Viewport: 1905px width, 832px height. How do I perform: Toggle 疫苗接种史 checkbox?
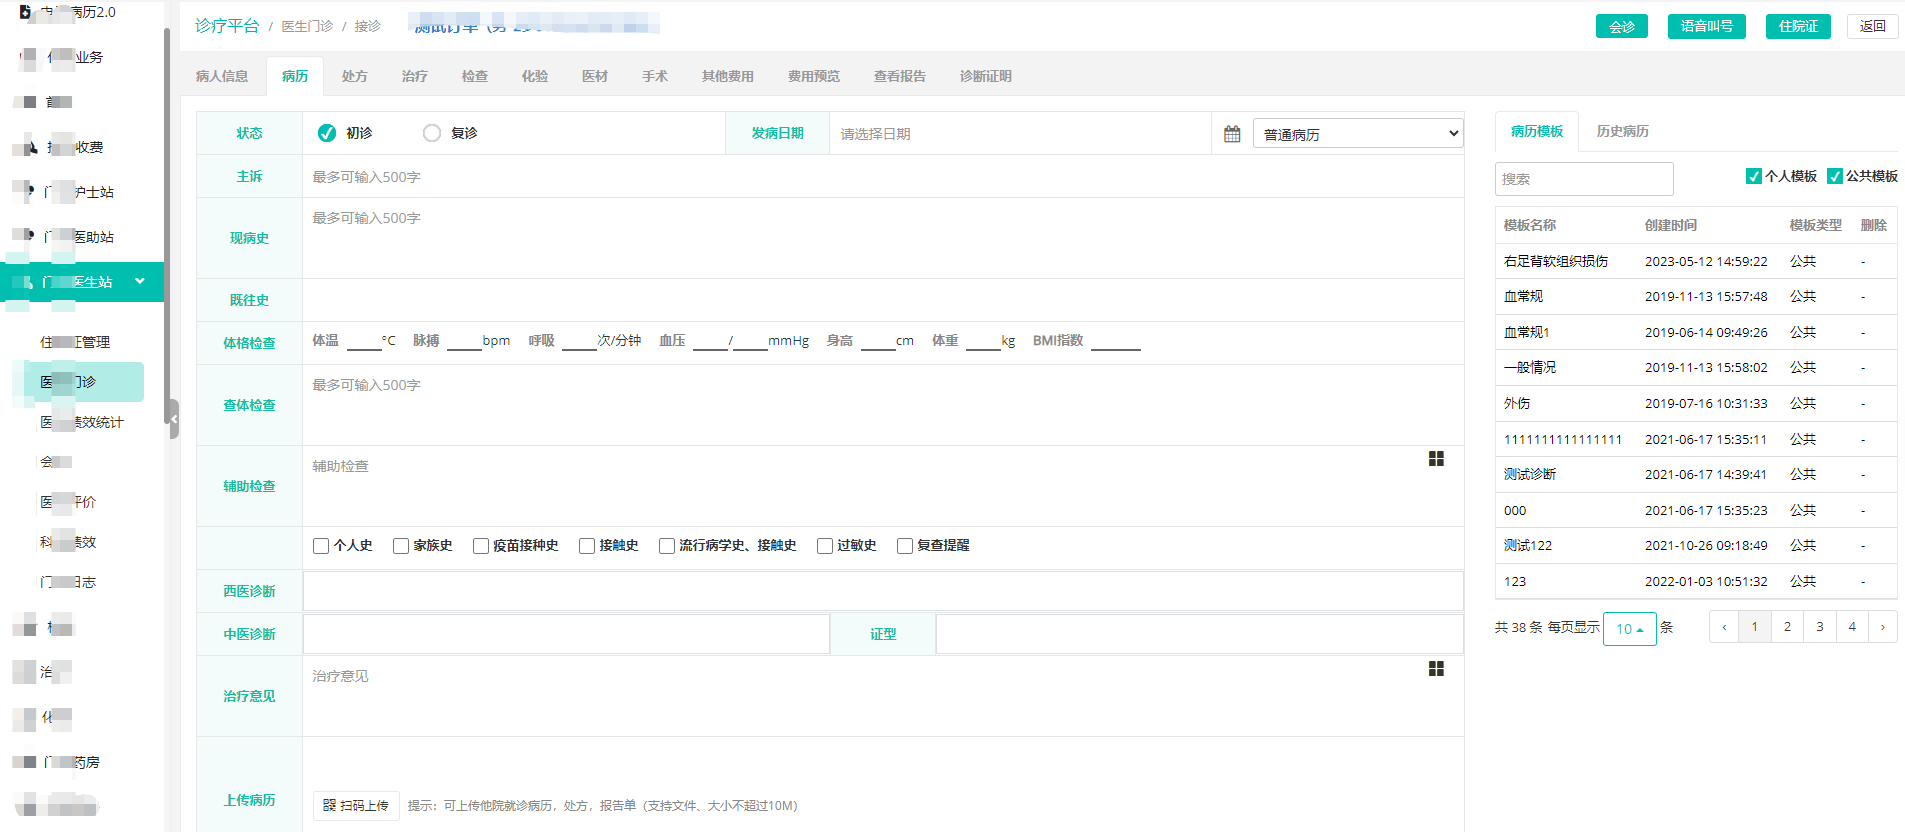[481, 546]
